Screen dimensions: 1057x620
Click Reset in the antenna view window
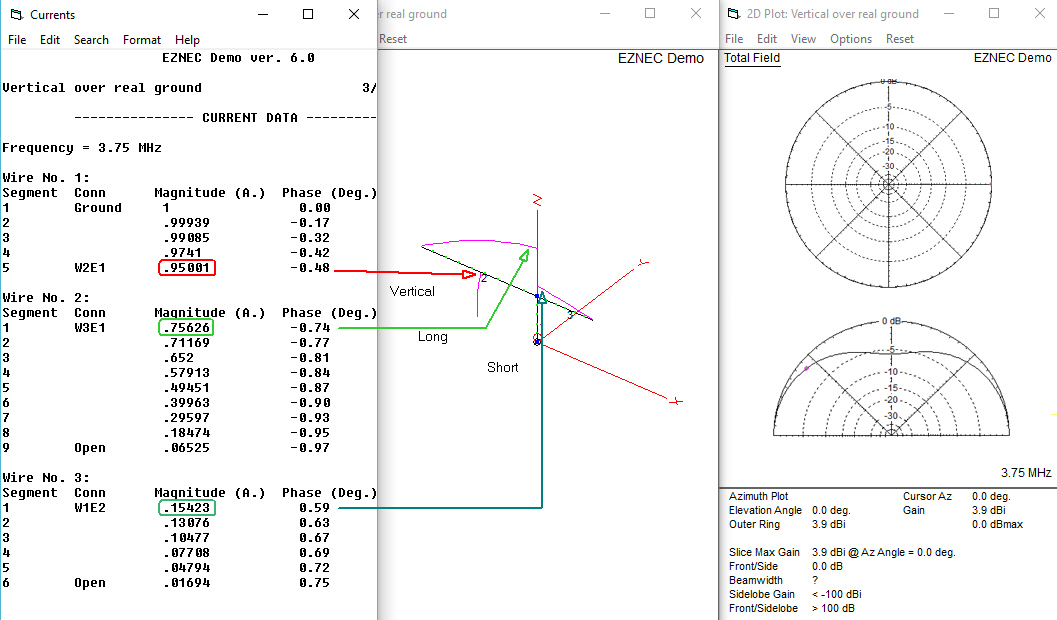point(393,39)
